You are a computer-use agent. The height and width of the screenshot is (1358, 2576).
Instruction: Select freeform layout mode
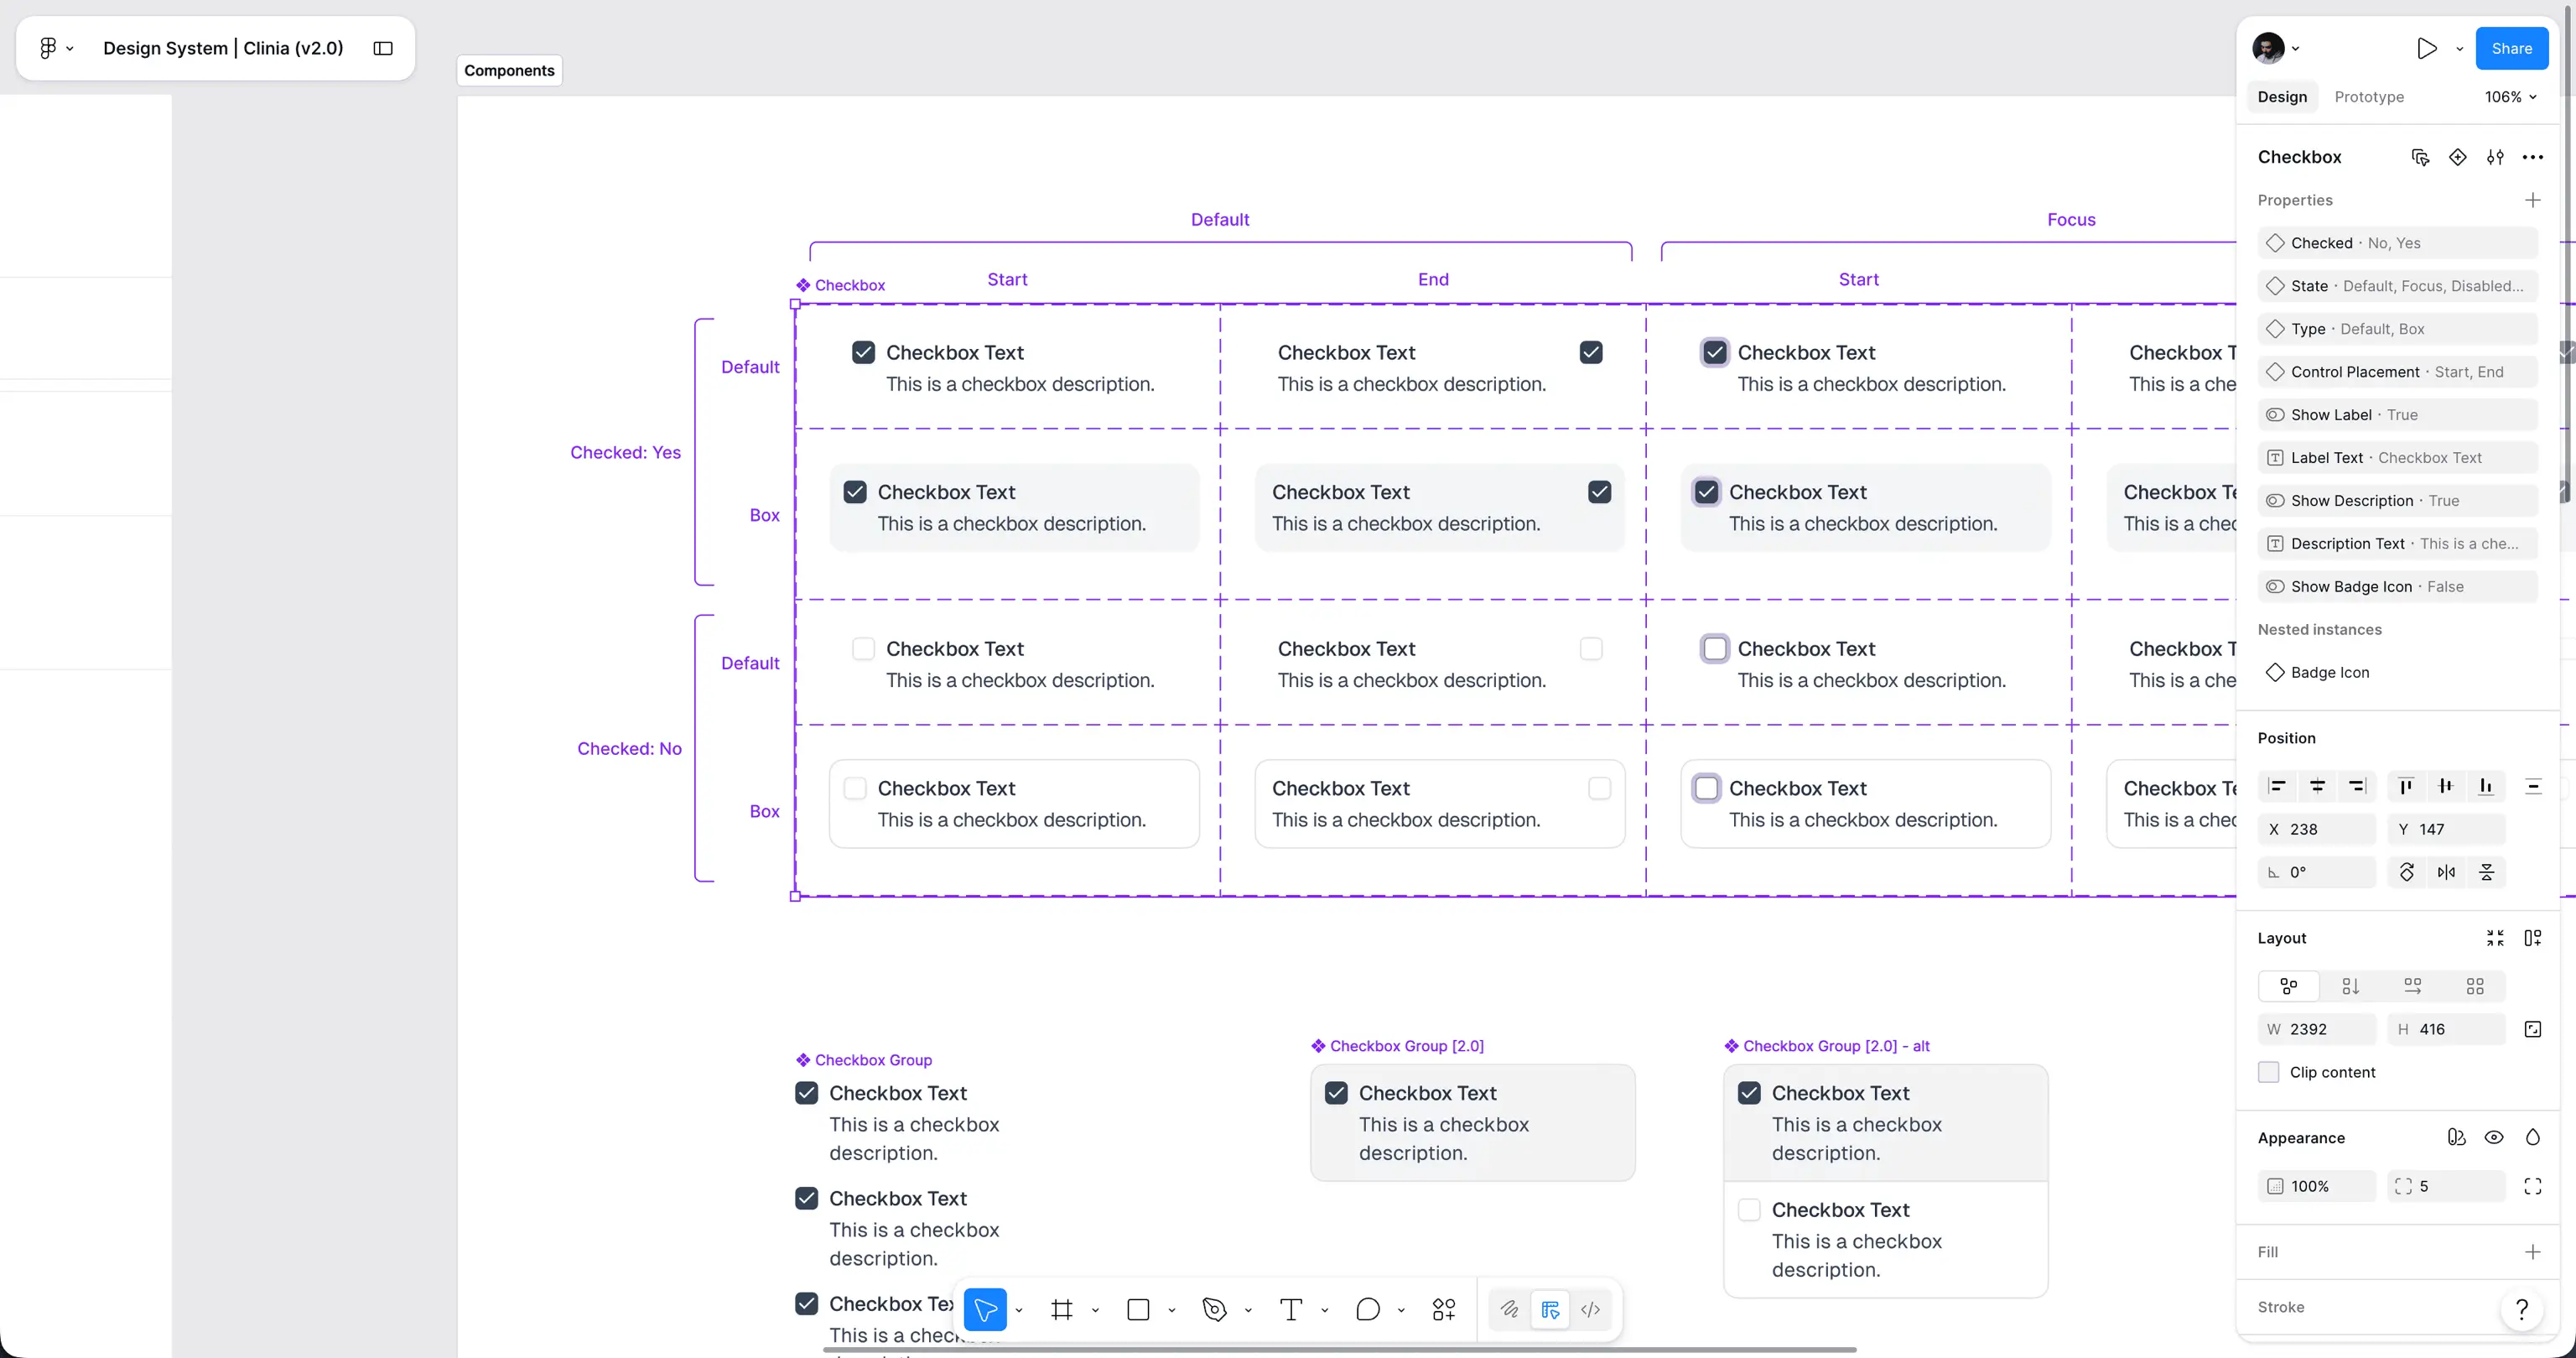[2288, 986]
